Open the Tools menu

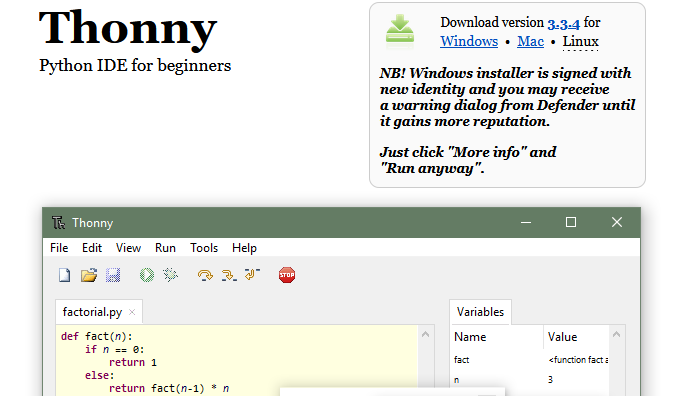204,248
